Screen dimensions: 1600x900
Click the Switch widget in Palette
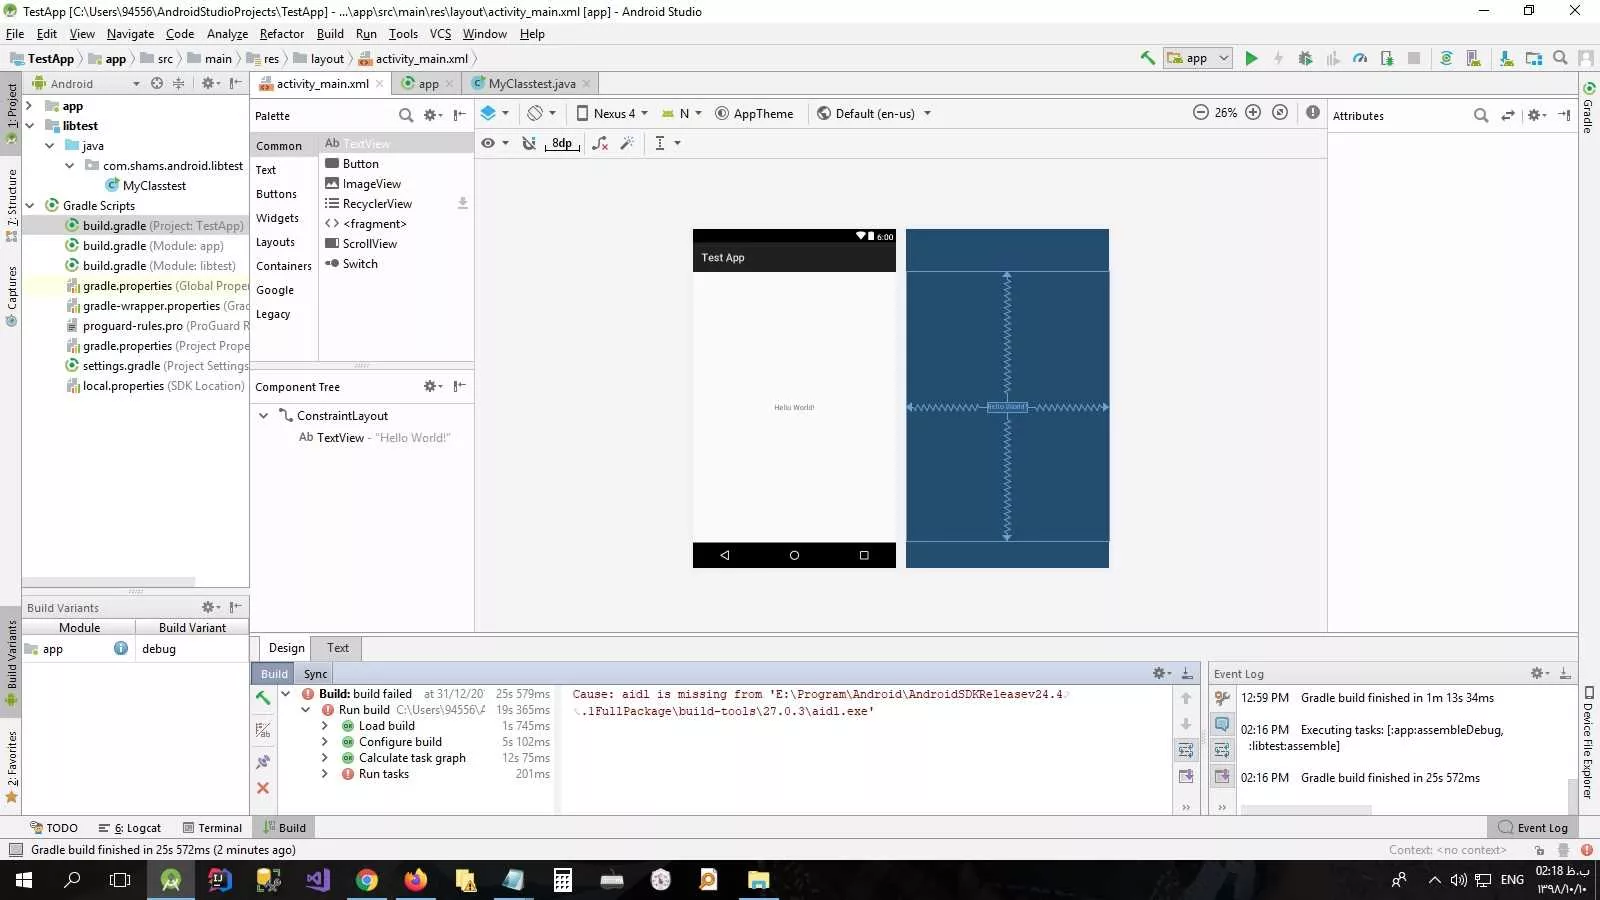[352, 264]
